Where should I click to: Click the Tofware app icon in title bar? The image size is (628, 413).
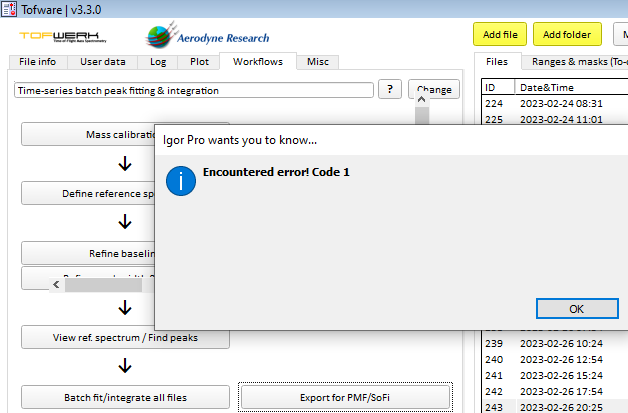click(x=11, y=9)
